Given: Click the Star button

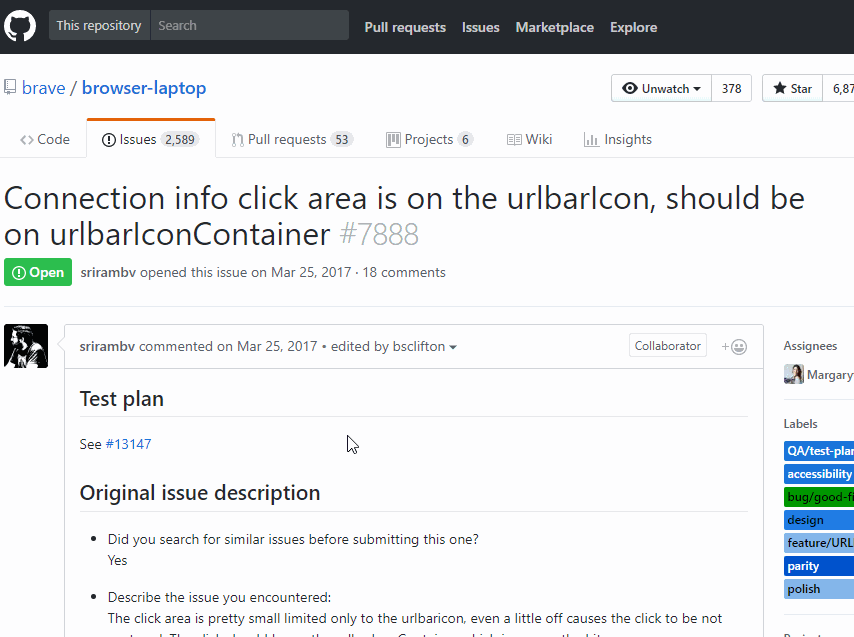Looking at the screenshot, I should [x=792, y=88].
